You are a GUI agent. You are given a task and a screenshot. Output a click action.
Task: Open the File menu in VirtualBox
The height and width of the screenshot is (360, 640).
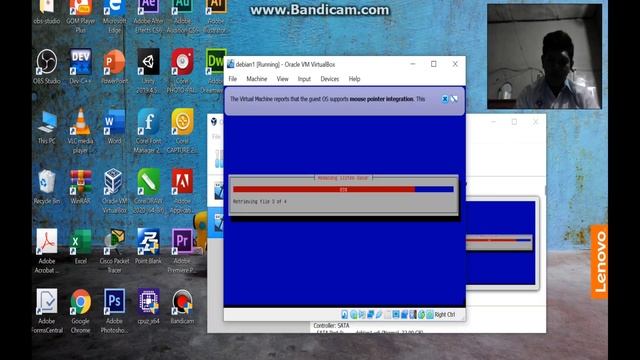click(233, 79)
